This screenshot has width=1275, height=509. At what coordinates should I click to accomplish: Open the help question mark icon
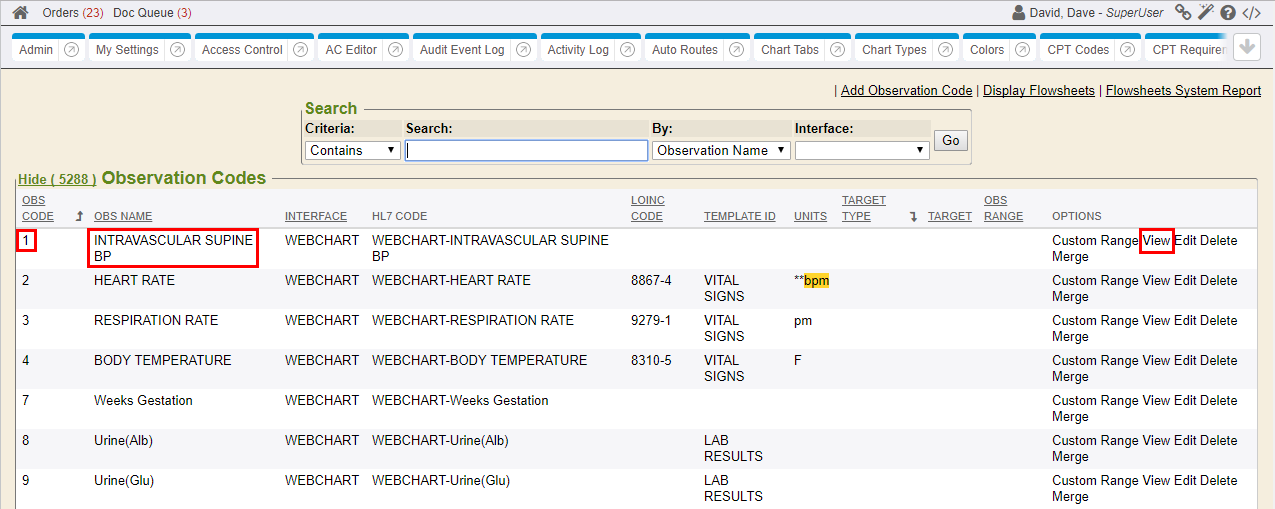tap(1228, 13)
